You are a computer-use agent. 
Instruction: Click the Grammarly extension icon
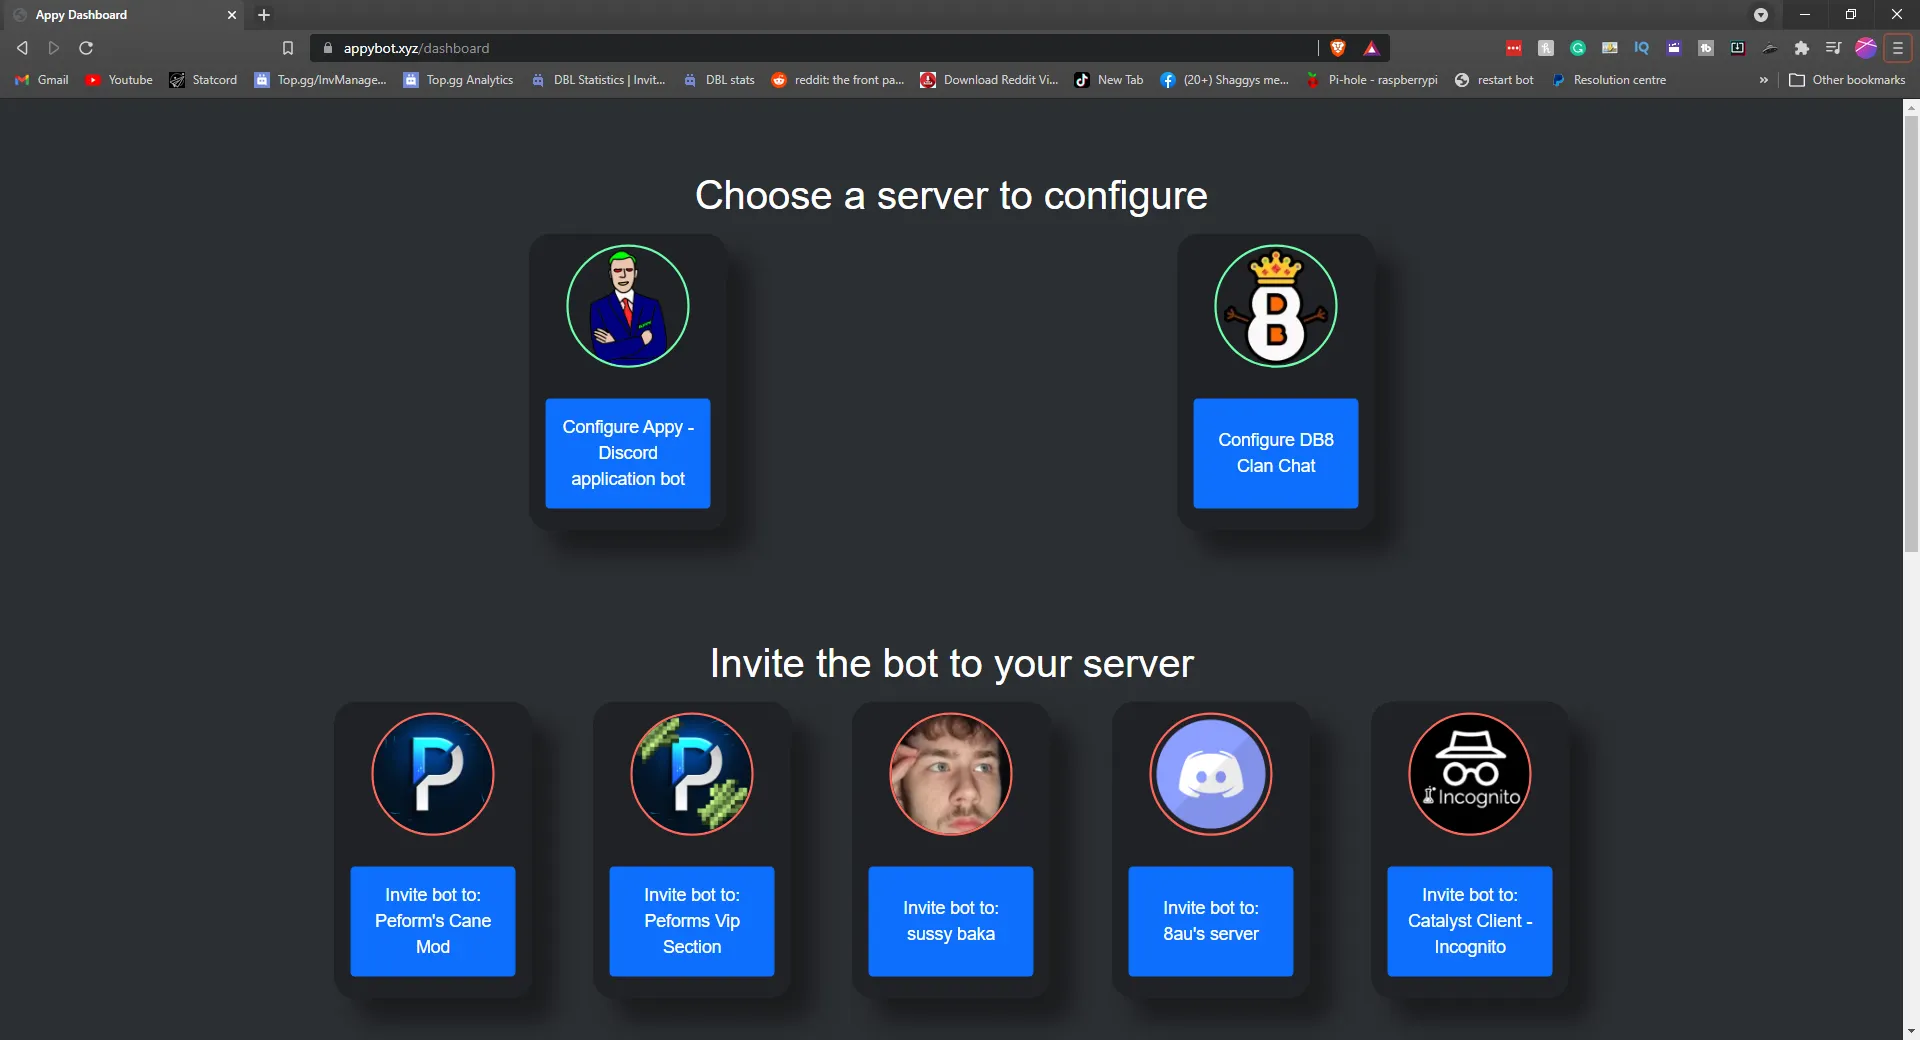1578,48
